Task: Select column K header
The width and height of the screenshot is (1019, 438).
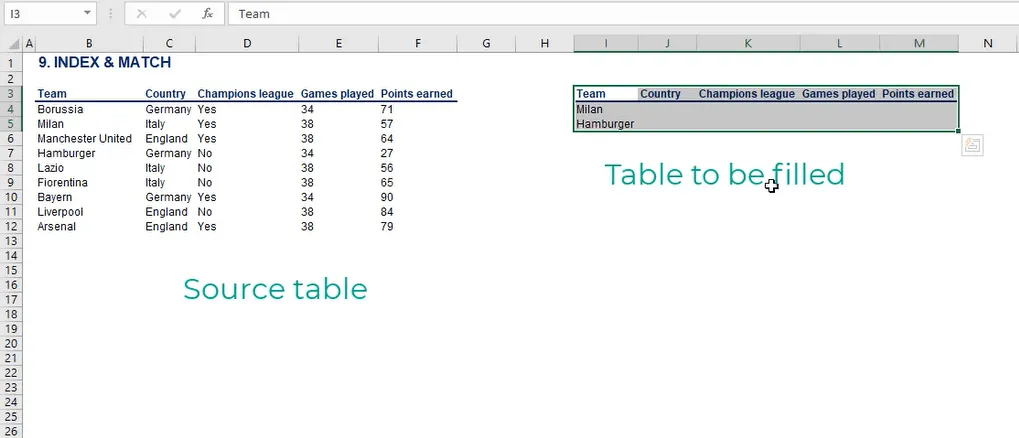Action: pos(748,44)
